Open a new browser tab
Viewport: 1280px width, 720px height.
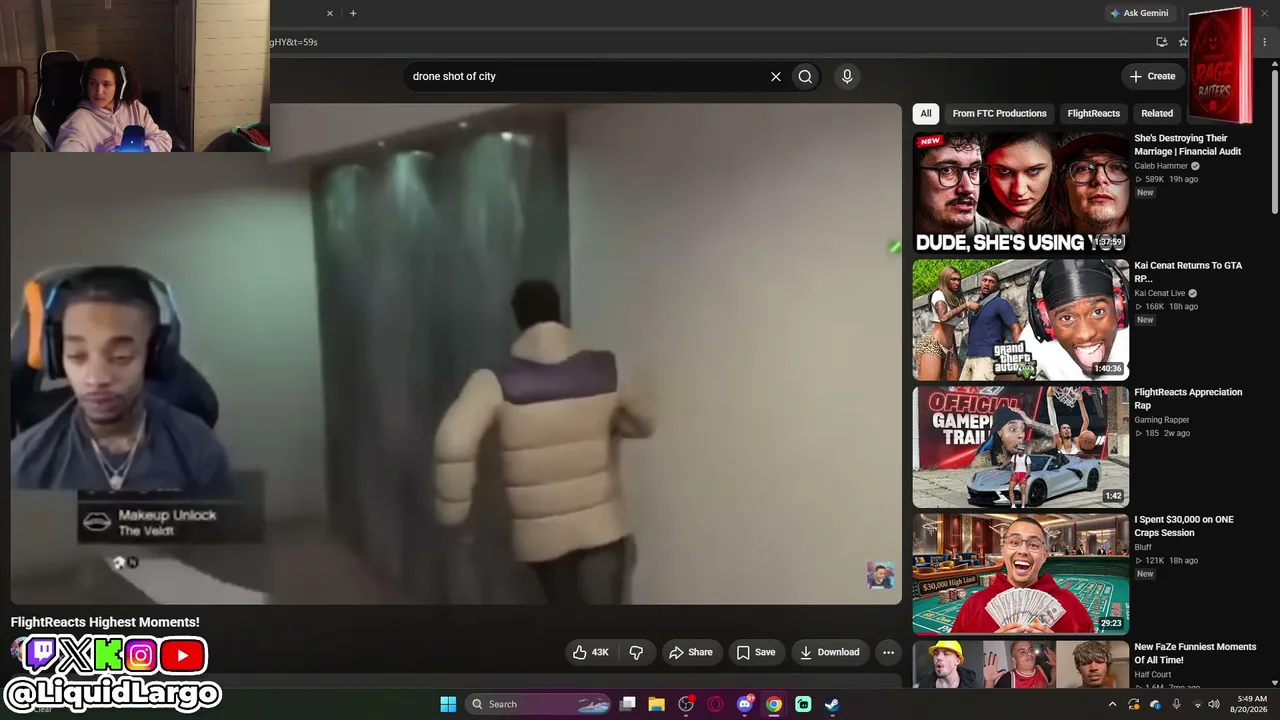click(353, 13)
